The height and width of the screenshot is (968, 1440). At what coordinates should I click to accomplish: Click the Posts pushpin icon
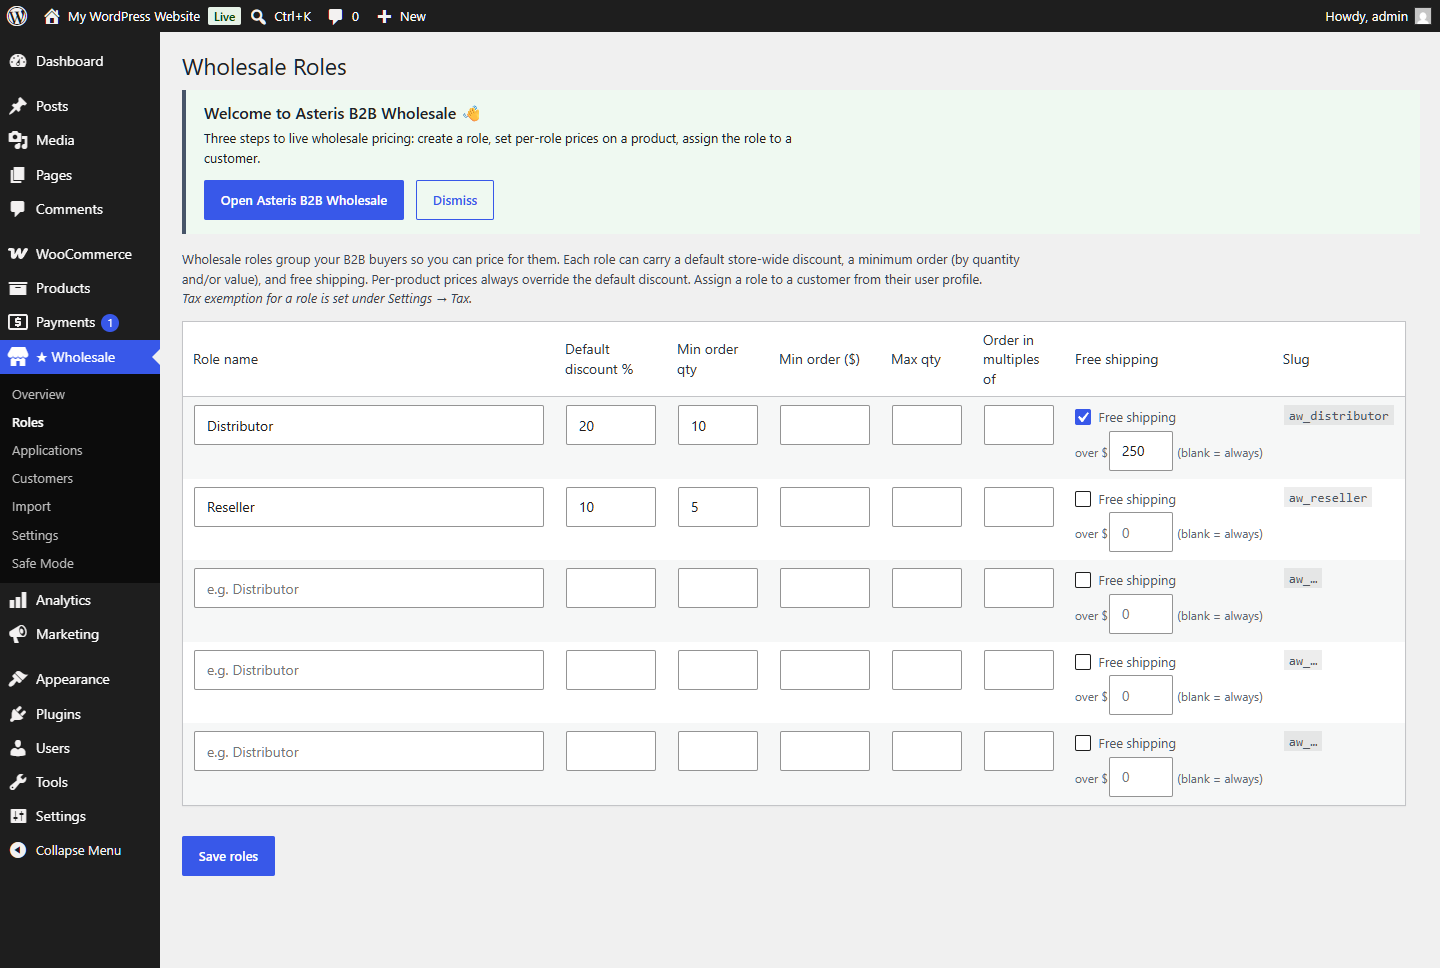18,106
